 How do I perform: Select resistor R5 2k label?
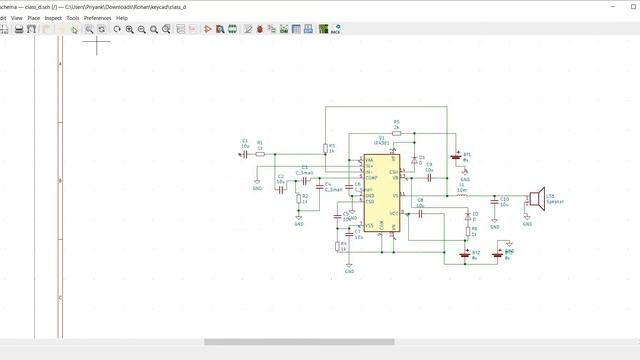[x=396, y=125]
